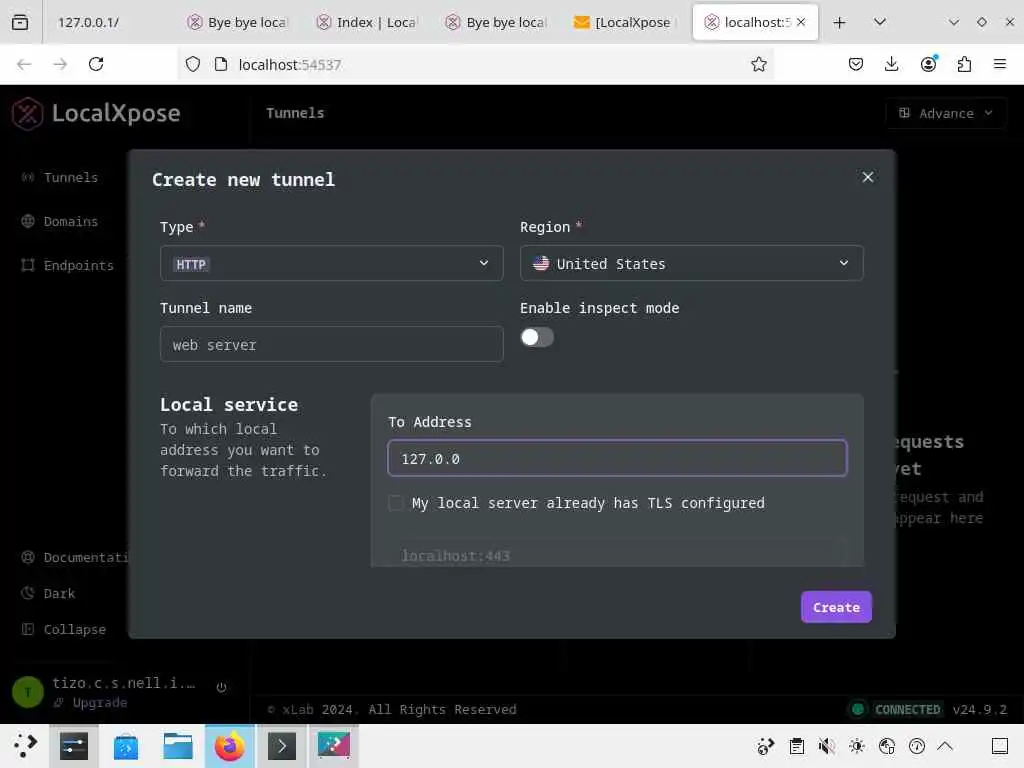Check My local server already has TLS
This screenshot has height=768, width=1024.
395,503
